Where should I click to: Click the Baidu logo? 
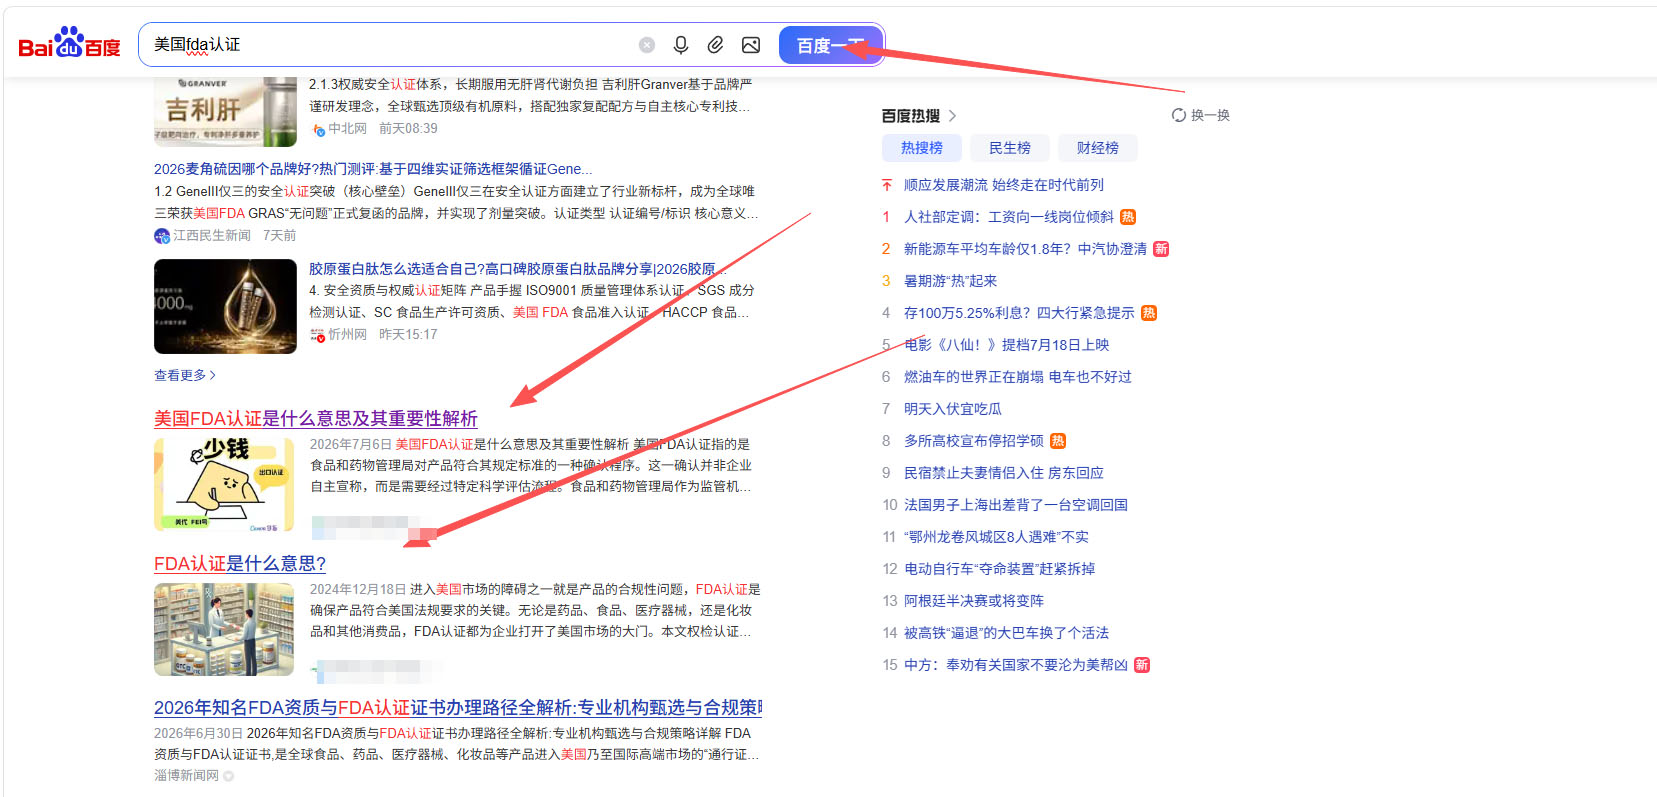[69, 43]
